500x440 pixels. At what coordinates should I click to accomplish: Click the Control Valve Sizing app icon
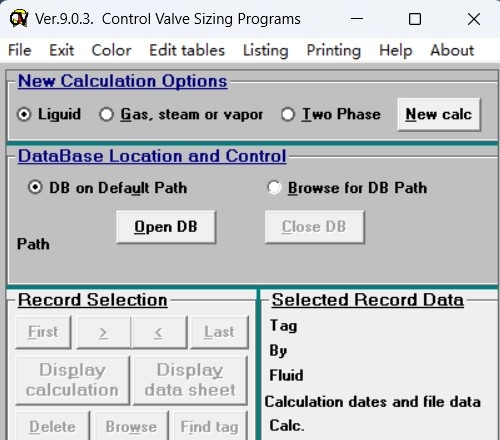(x=19, y=19)
